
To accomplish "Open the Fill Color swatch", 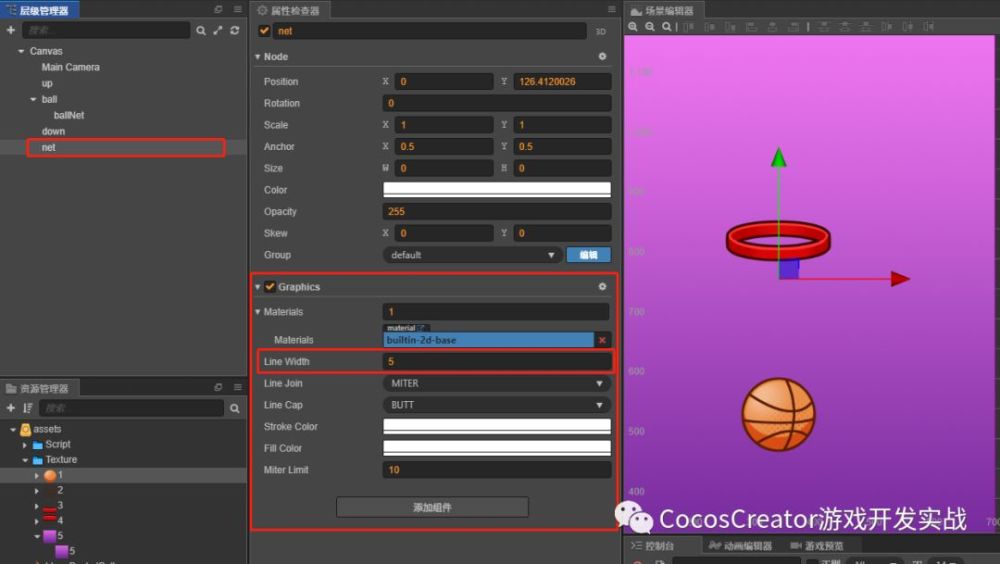I will [497, 449].
